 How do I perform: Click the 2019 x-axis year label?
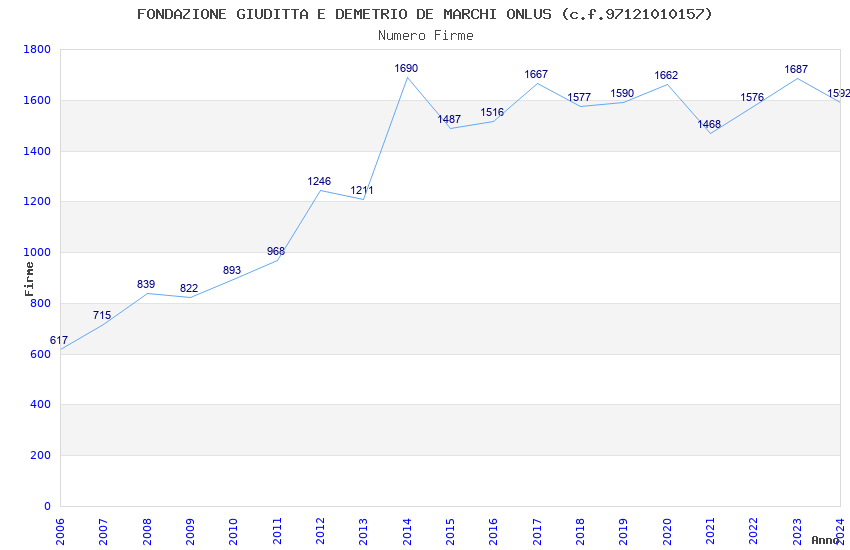[x=624, y=532]
